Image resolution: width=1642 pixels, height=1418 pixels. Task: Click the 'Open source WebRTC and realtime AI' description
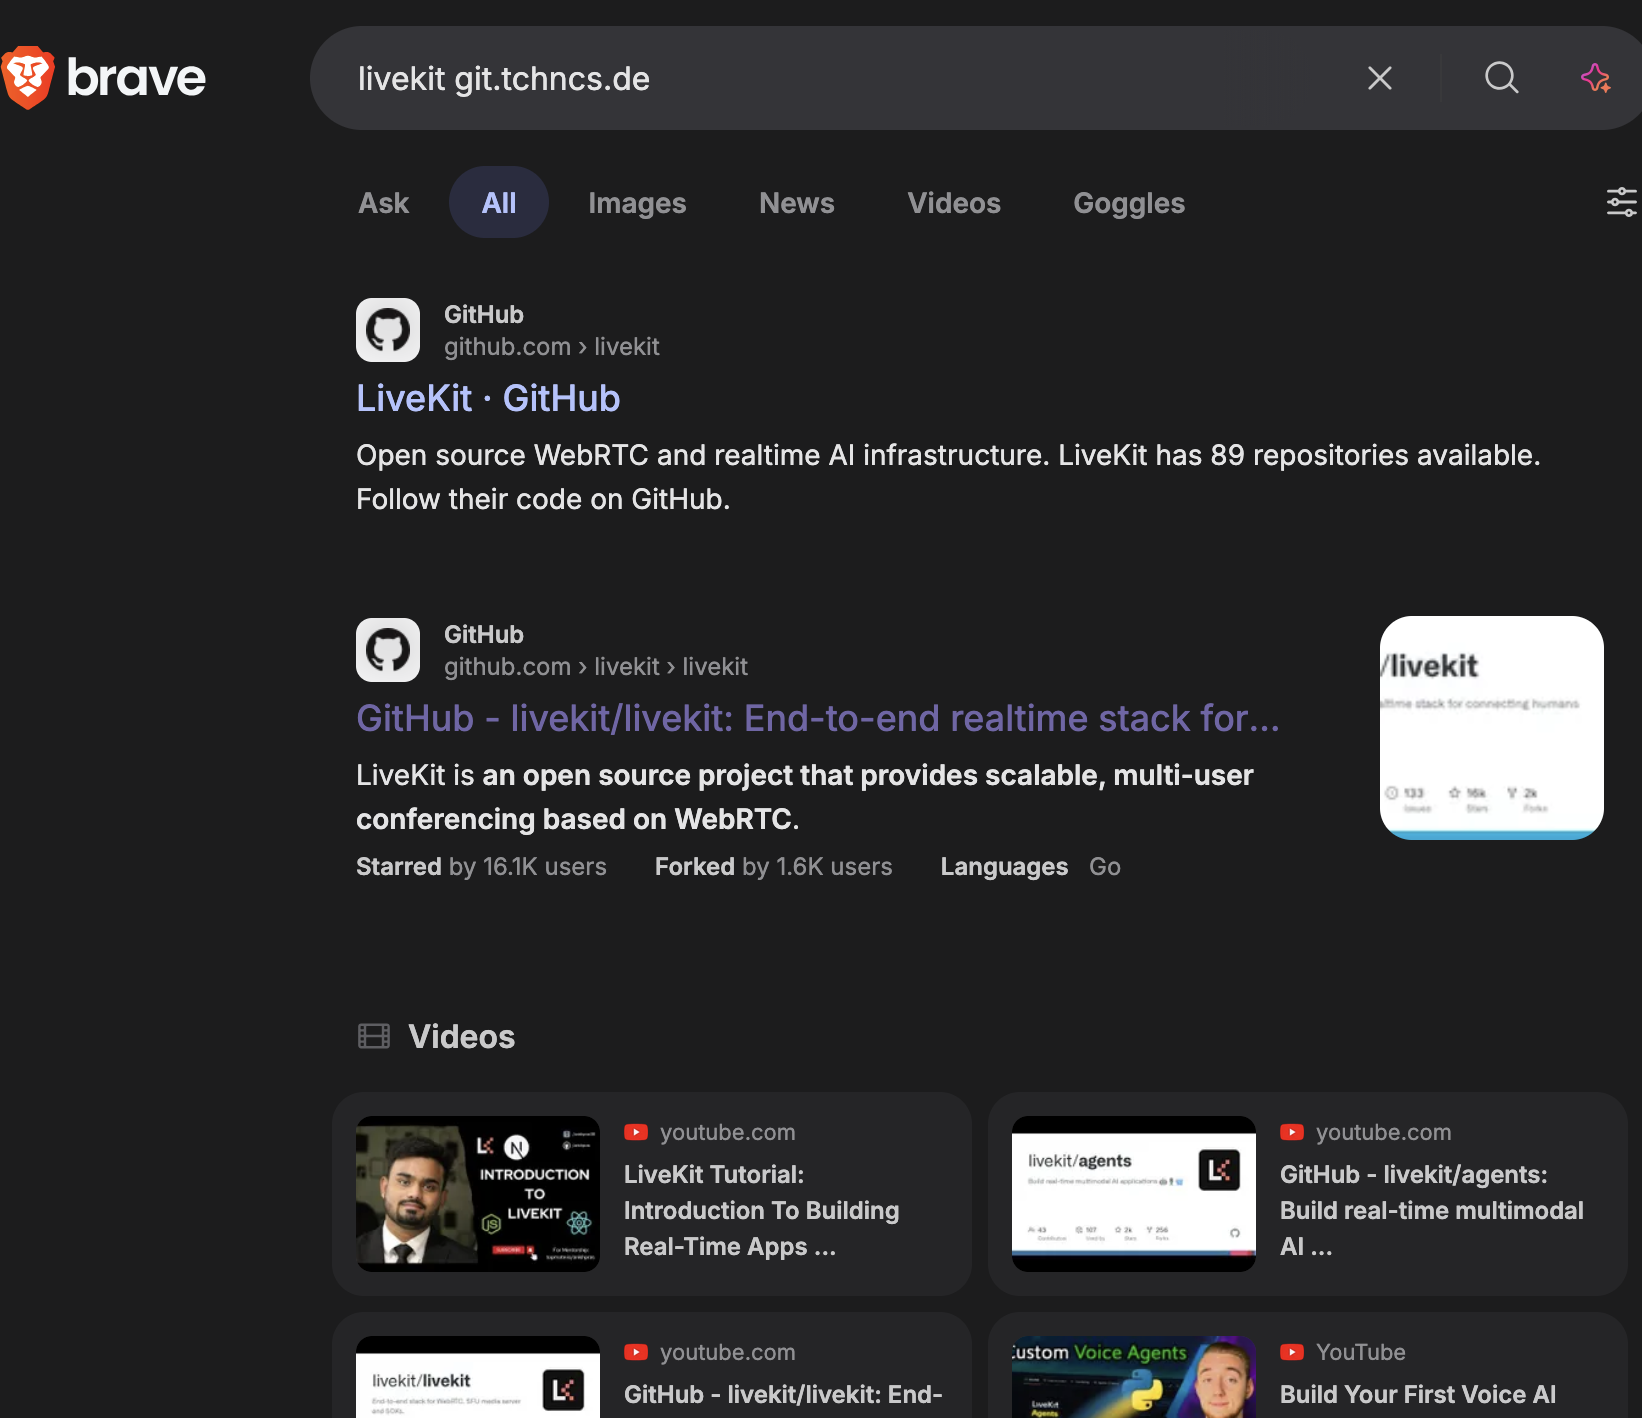click(x=948, y=477)
